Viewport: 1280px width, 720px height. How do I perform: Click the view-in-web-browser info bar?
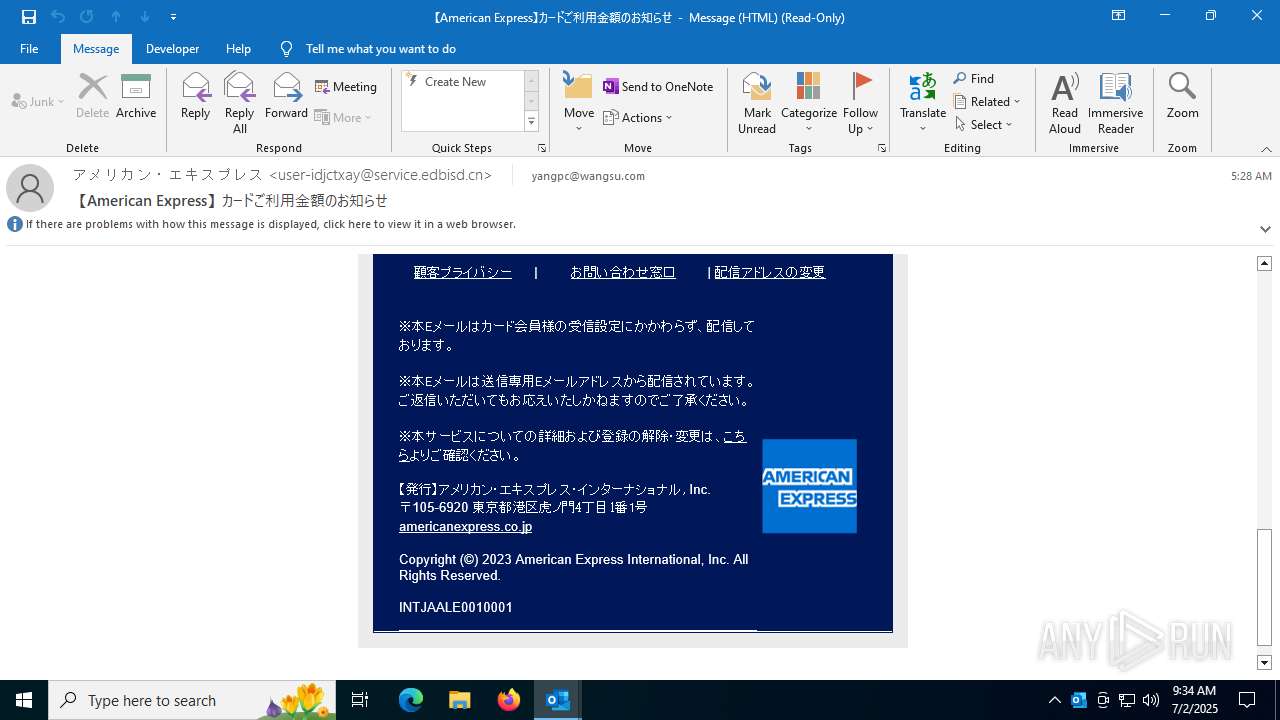coord(270,224)
